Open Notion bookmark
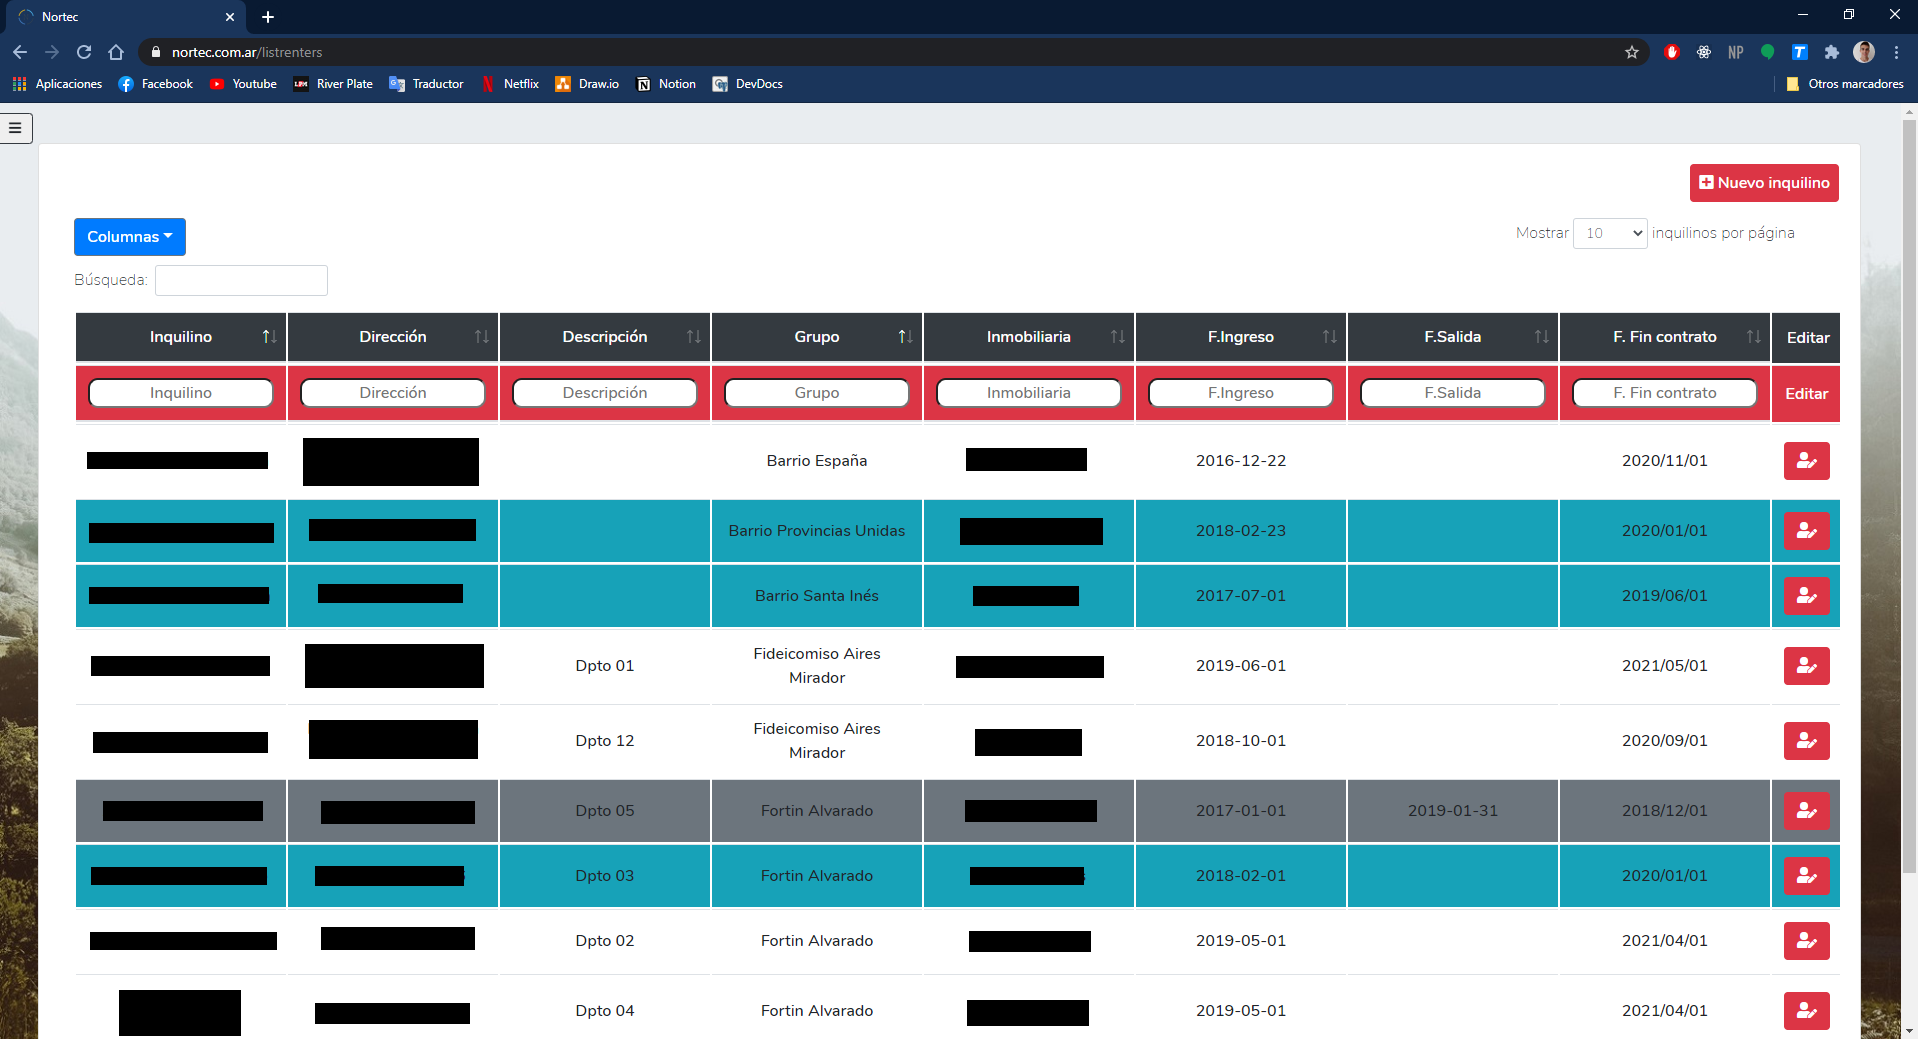 [x=666, y=84]
